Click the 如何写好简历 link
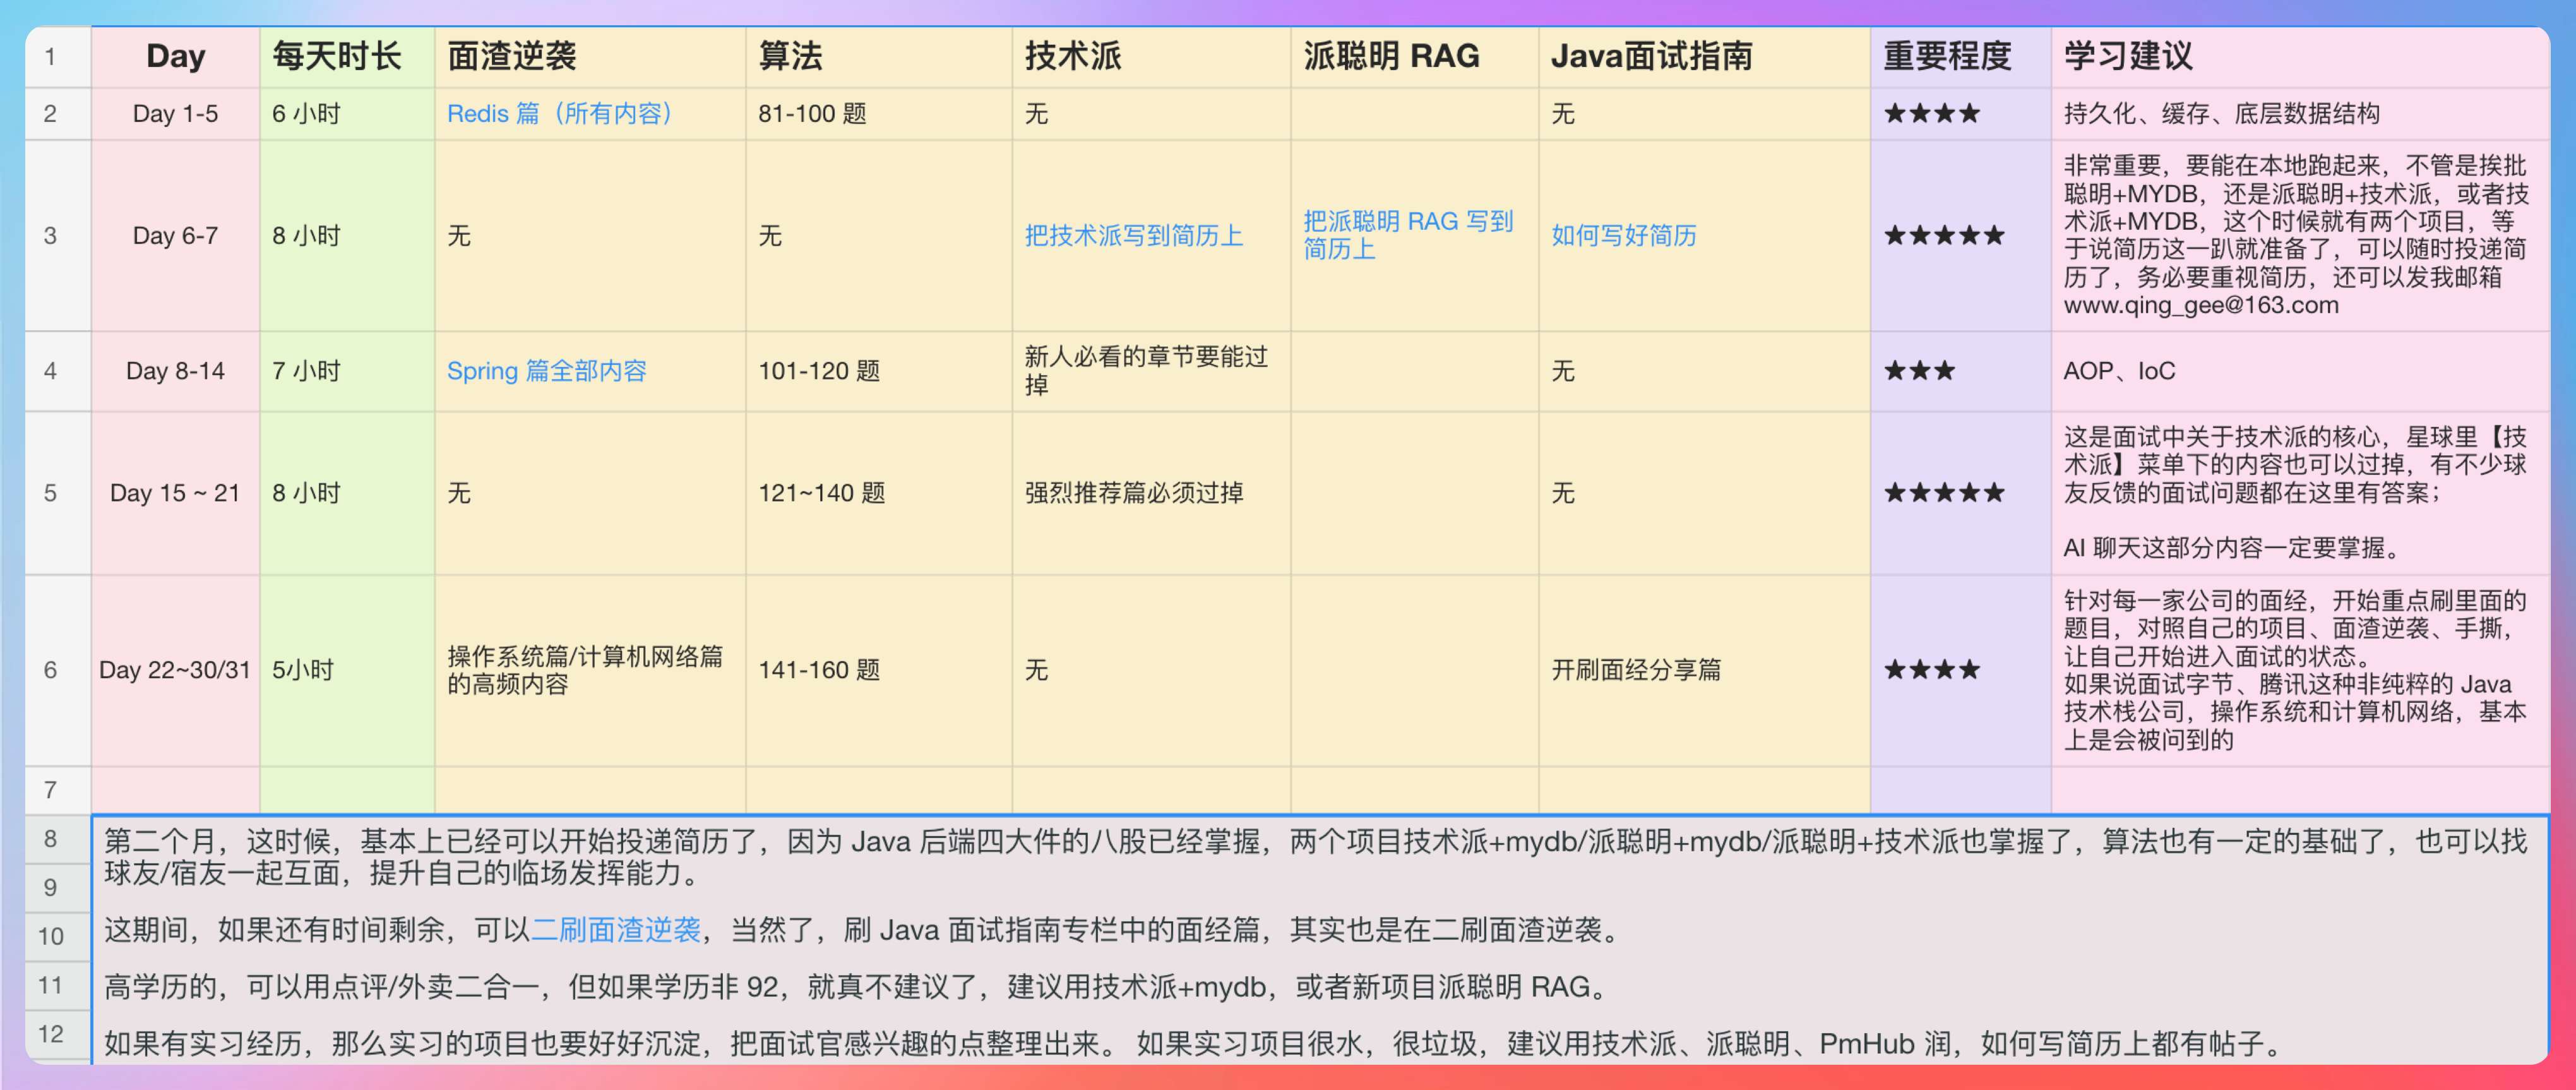The image size is (2576, 1090). [1623, 236]
